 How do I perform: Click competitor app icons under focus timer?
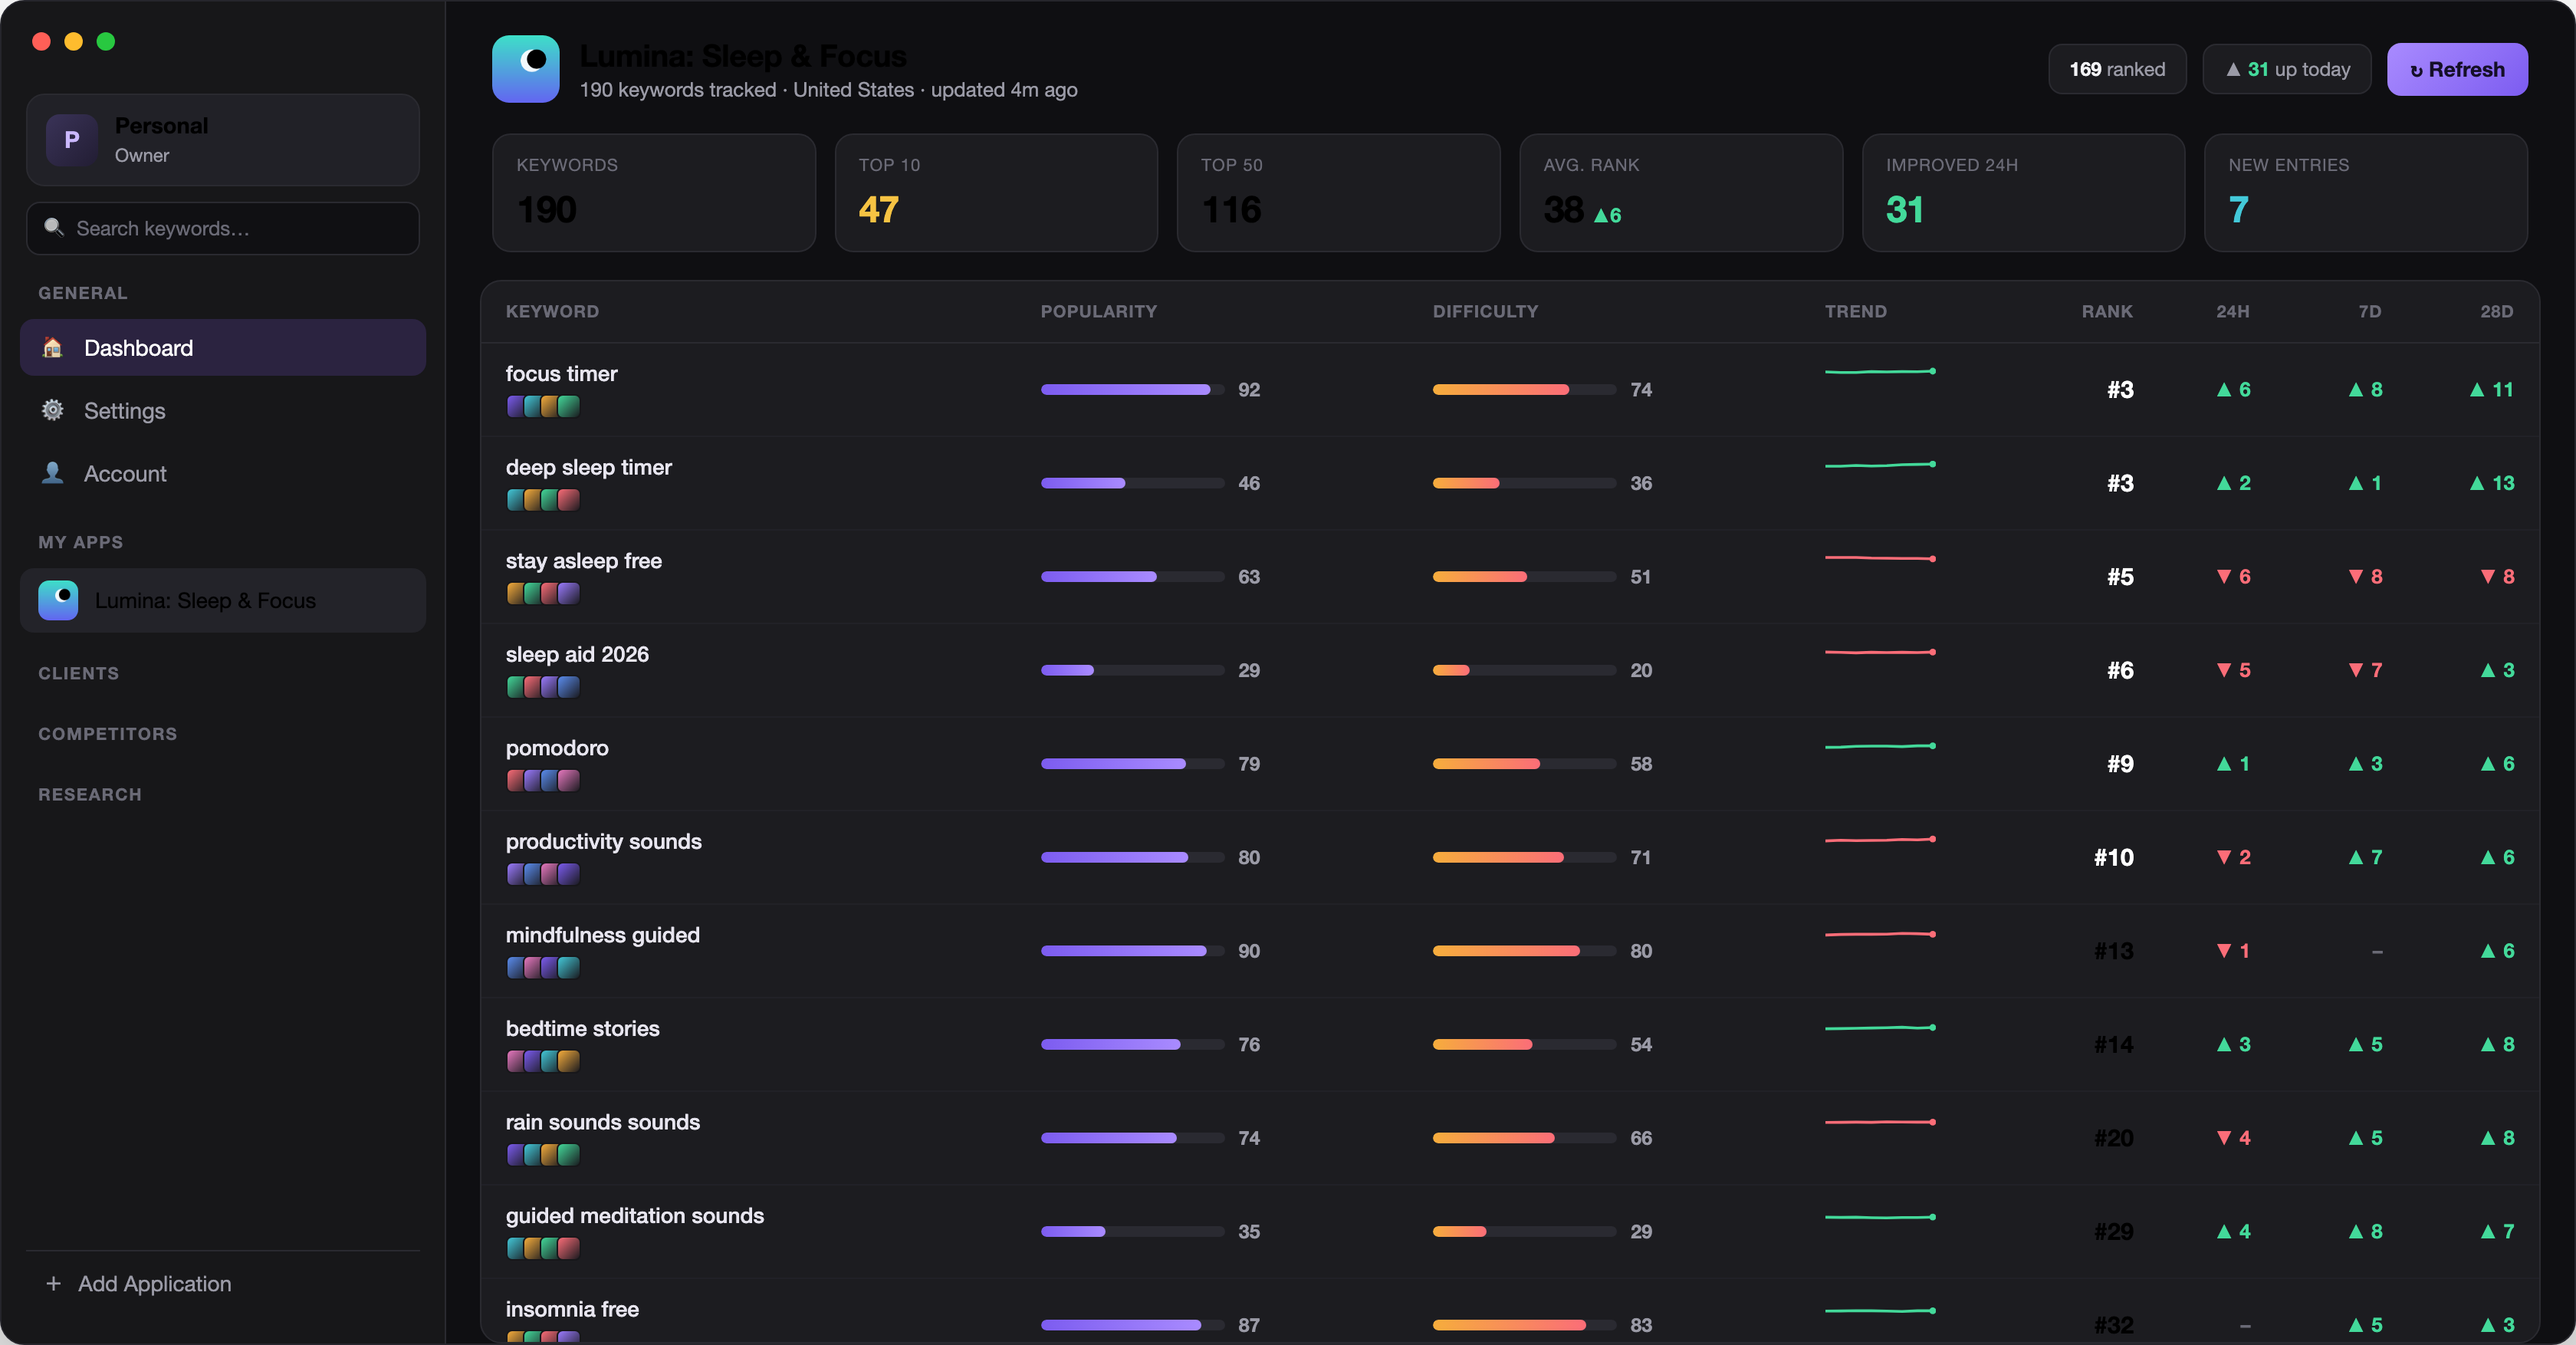pos(543,406)
